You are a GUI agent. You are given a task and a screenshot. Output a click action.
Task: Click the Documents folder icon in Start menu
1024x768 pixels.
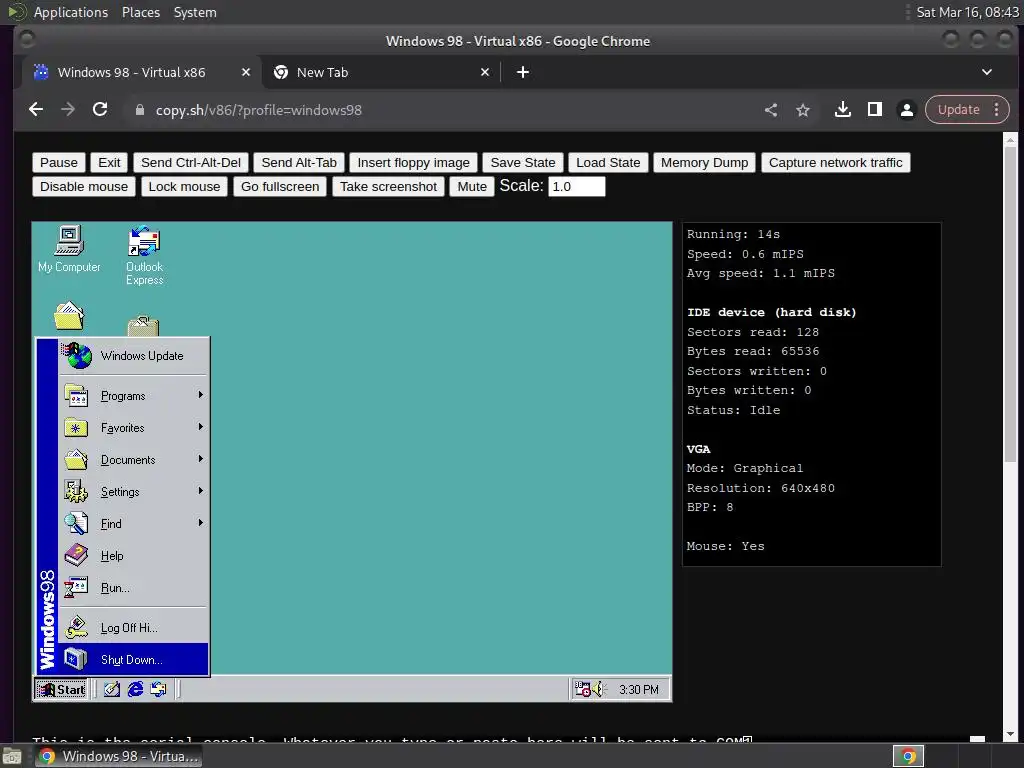(76, 460)
